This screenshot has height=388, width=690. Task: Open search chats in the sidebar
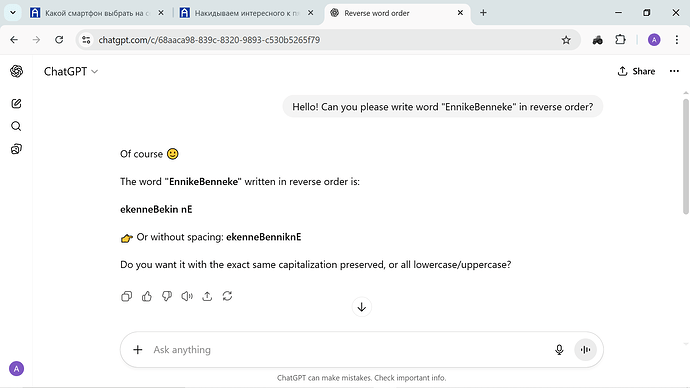[16, 127]
